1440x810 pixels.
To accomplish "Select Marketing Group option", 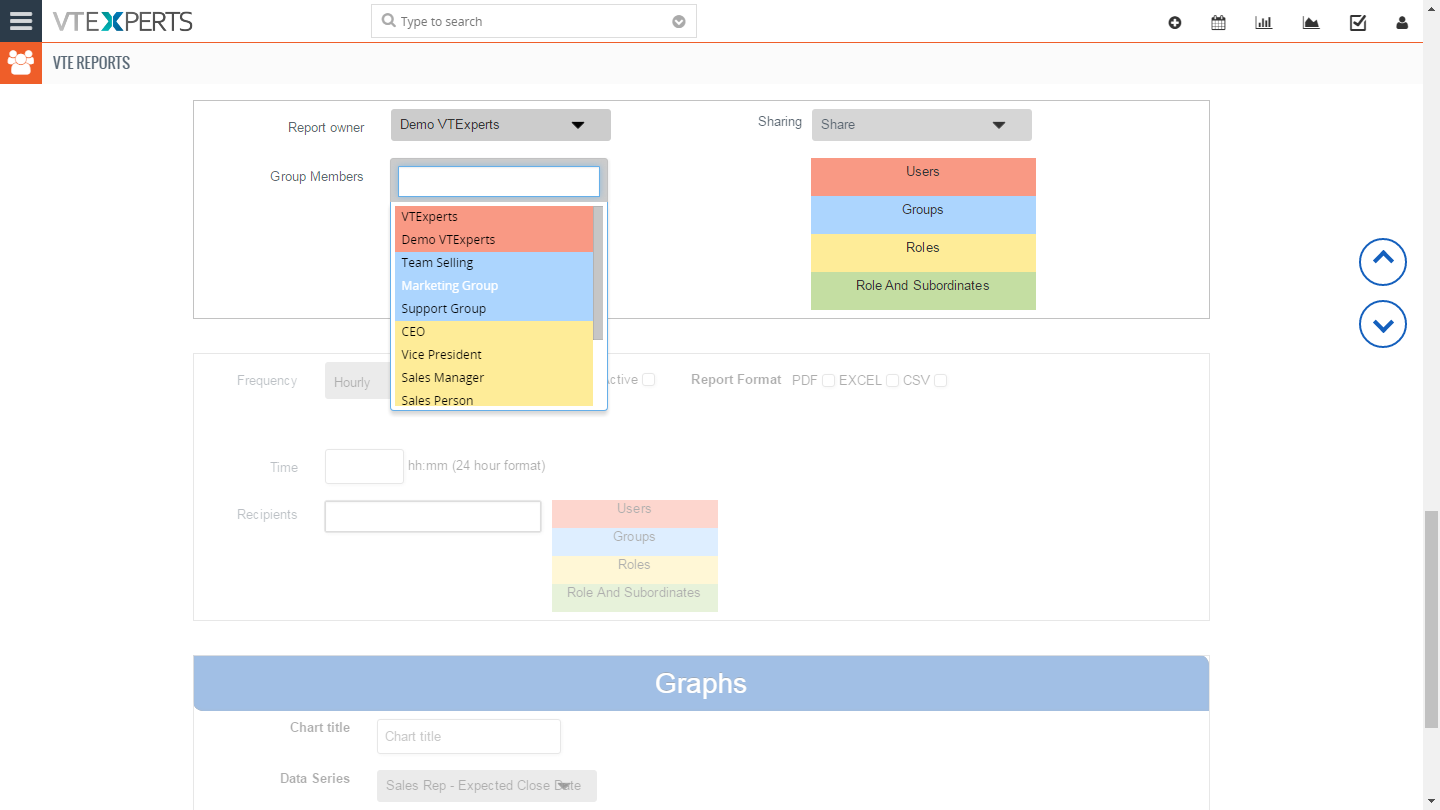I will (494, 286).
